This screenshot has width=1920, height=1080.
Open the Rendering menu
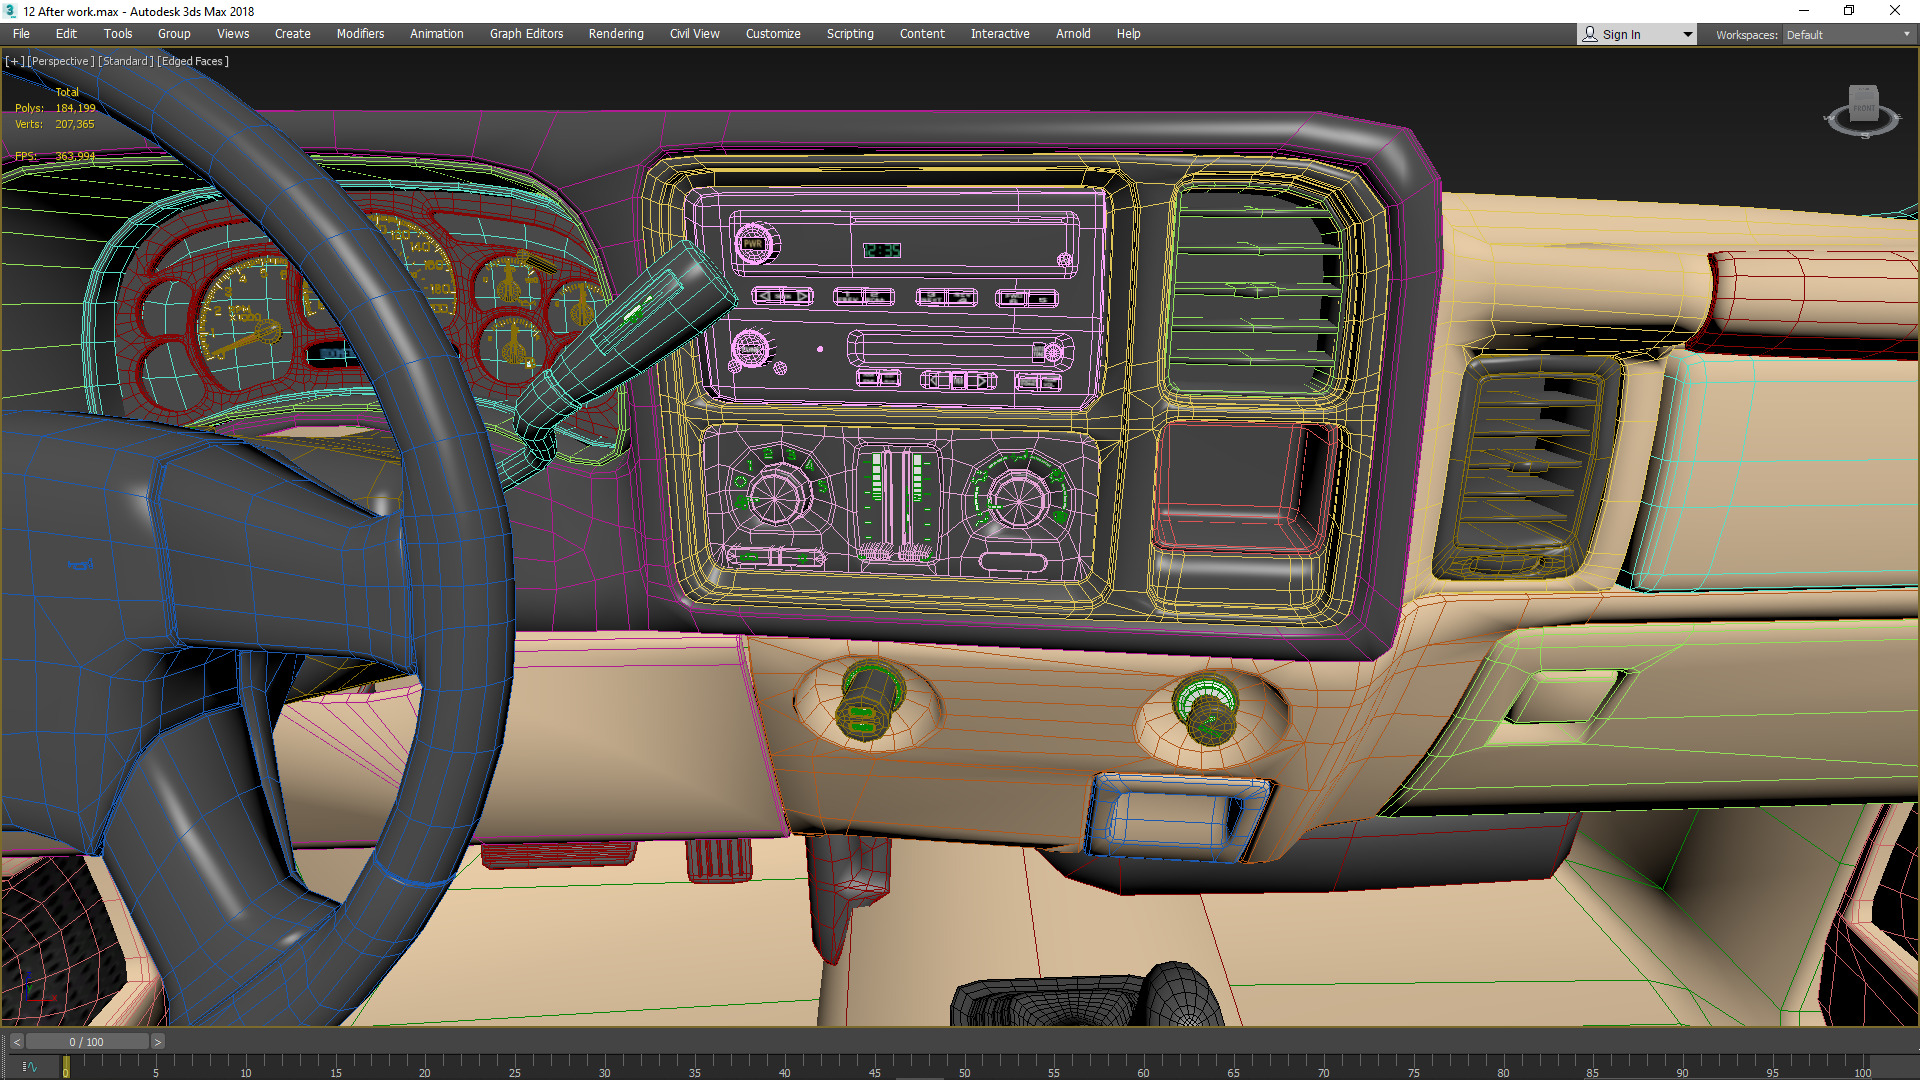615,34
